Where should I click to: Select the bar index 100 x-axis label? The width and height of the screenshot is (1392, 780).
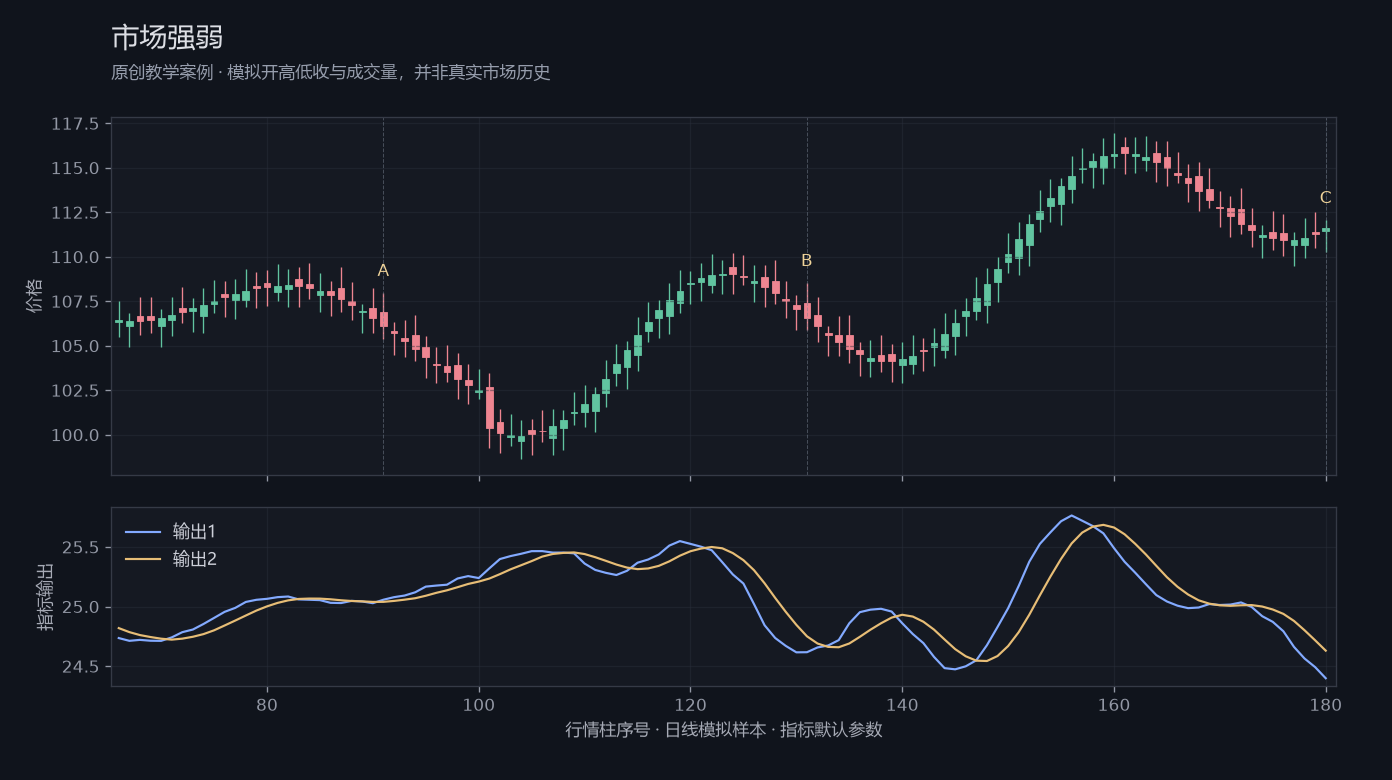(479, 704)
